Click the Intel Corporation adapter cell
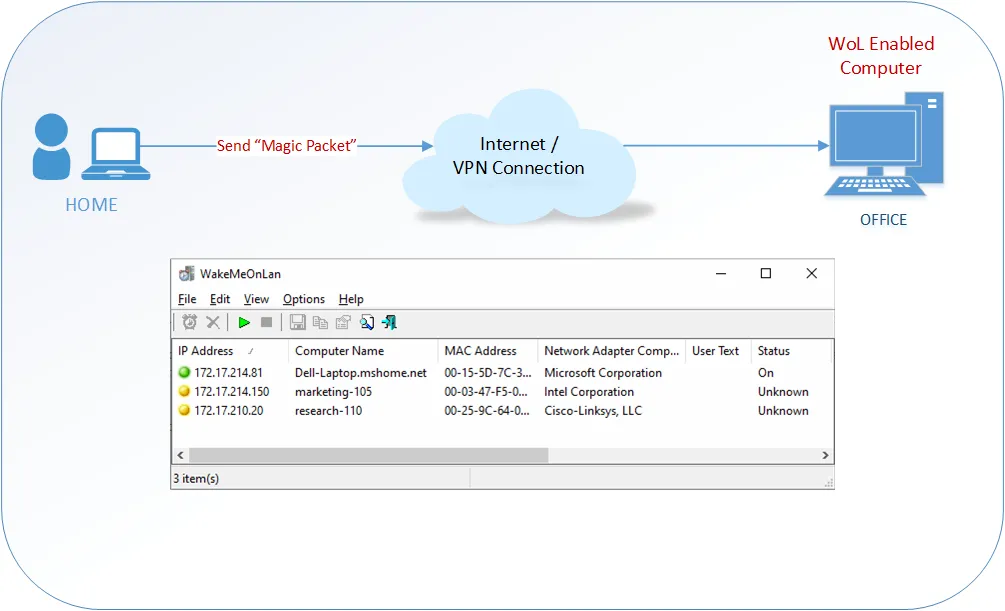The image size is (1005, 611). tap(589, 392)
